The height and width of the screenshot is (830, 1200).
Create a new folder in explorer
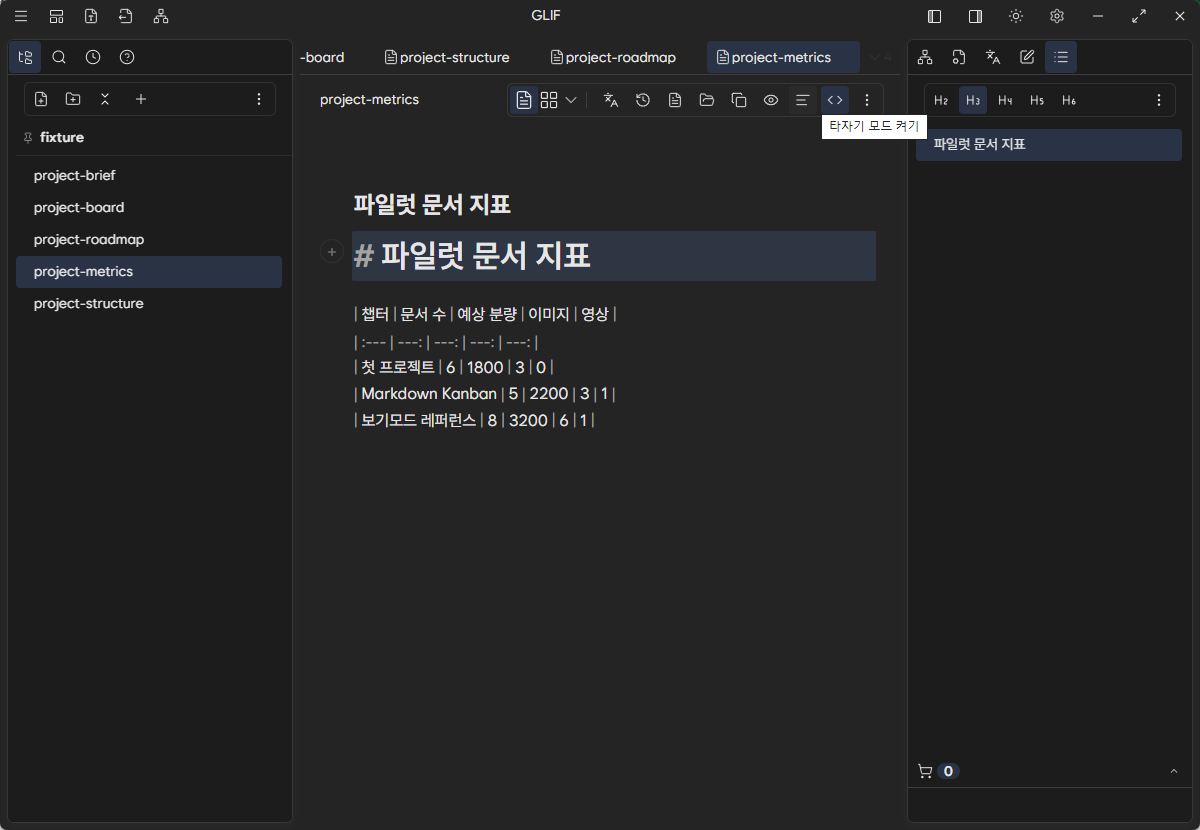tap(73, 99)
